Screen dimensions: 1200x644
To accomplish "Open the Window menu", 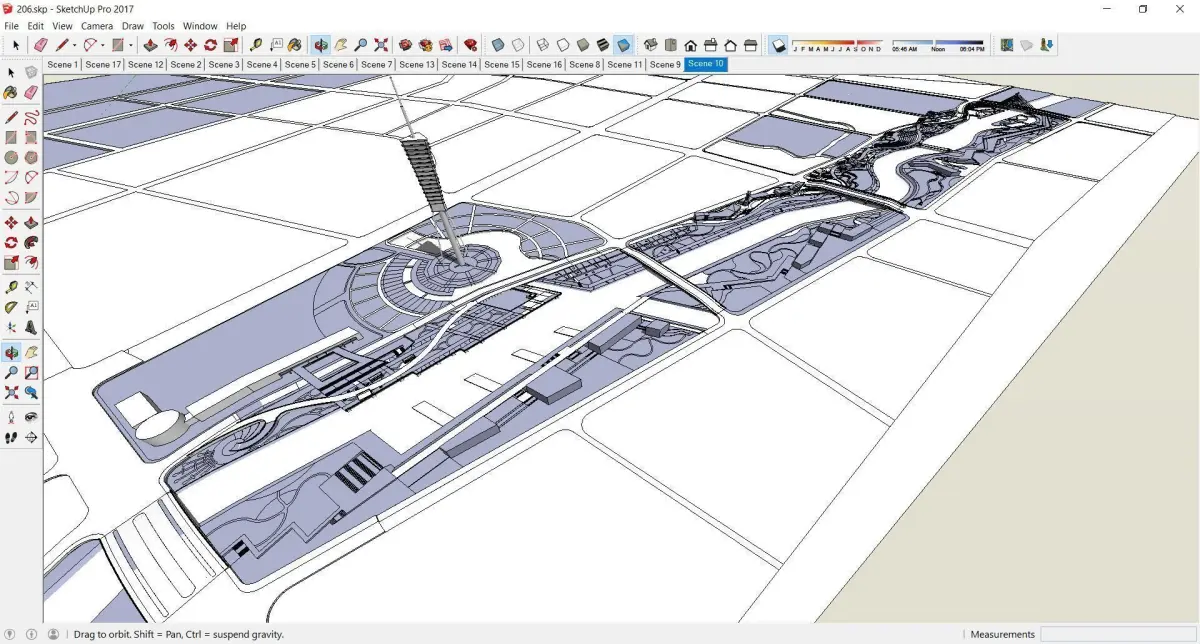I will pos(200,26).
